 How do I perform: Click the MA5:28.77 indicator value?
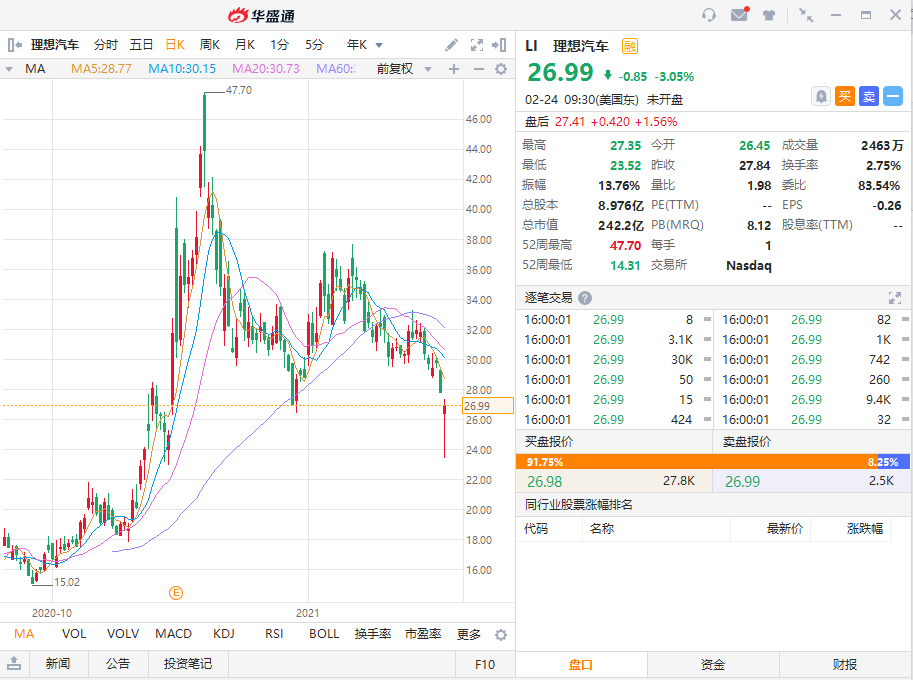(x=101, y=69)
